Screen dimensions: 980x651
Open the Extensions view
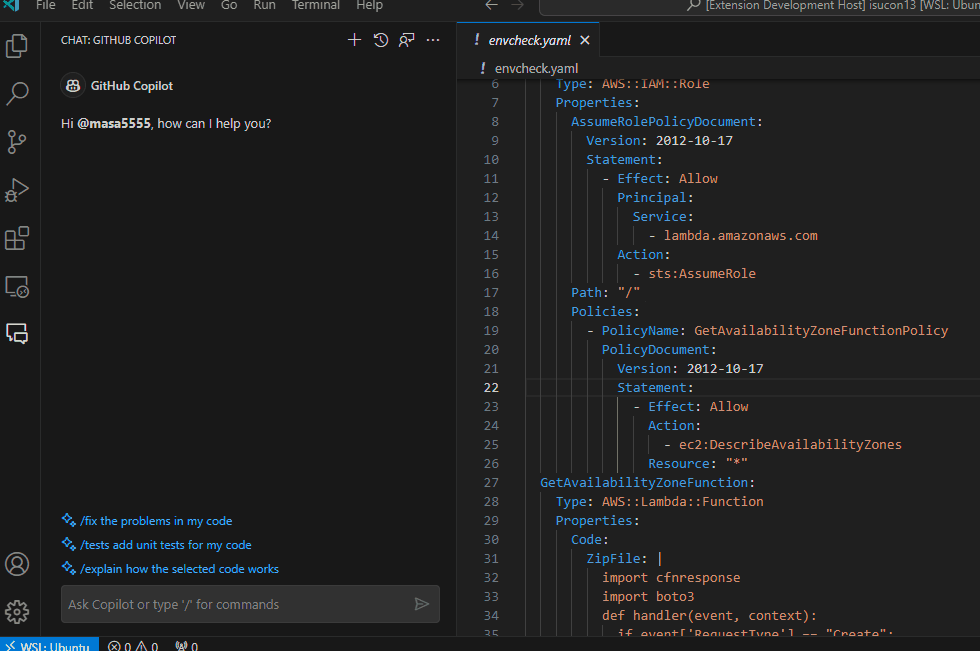click(17, 238)
